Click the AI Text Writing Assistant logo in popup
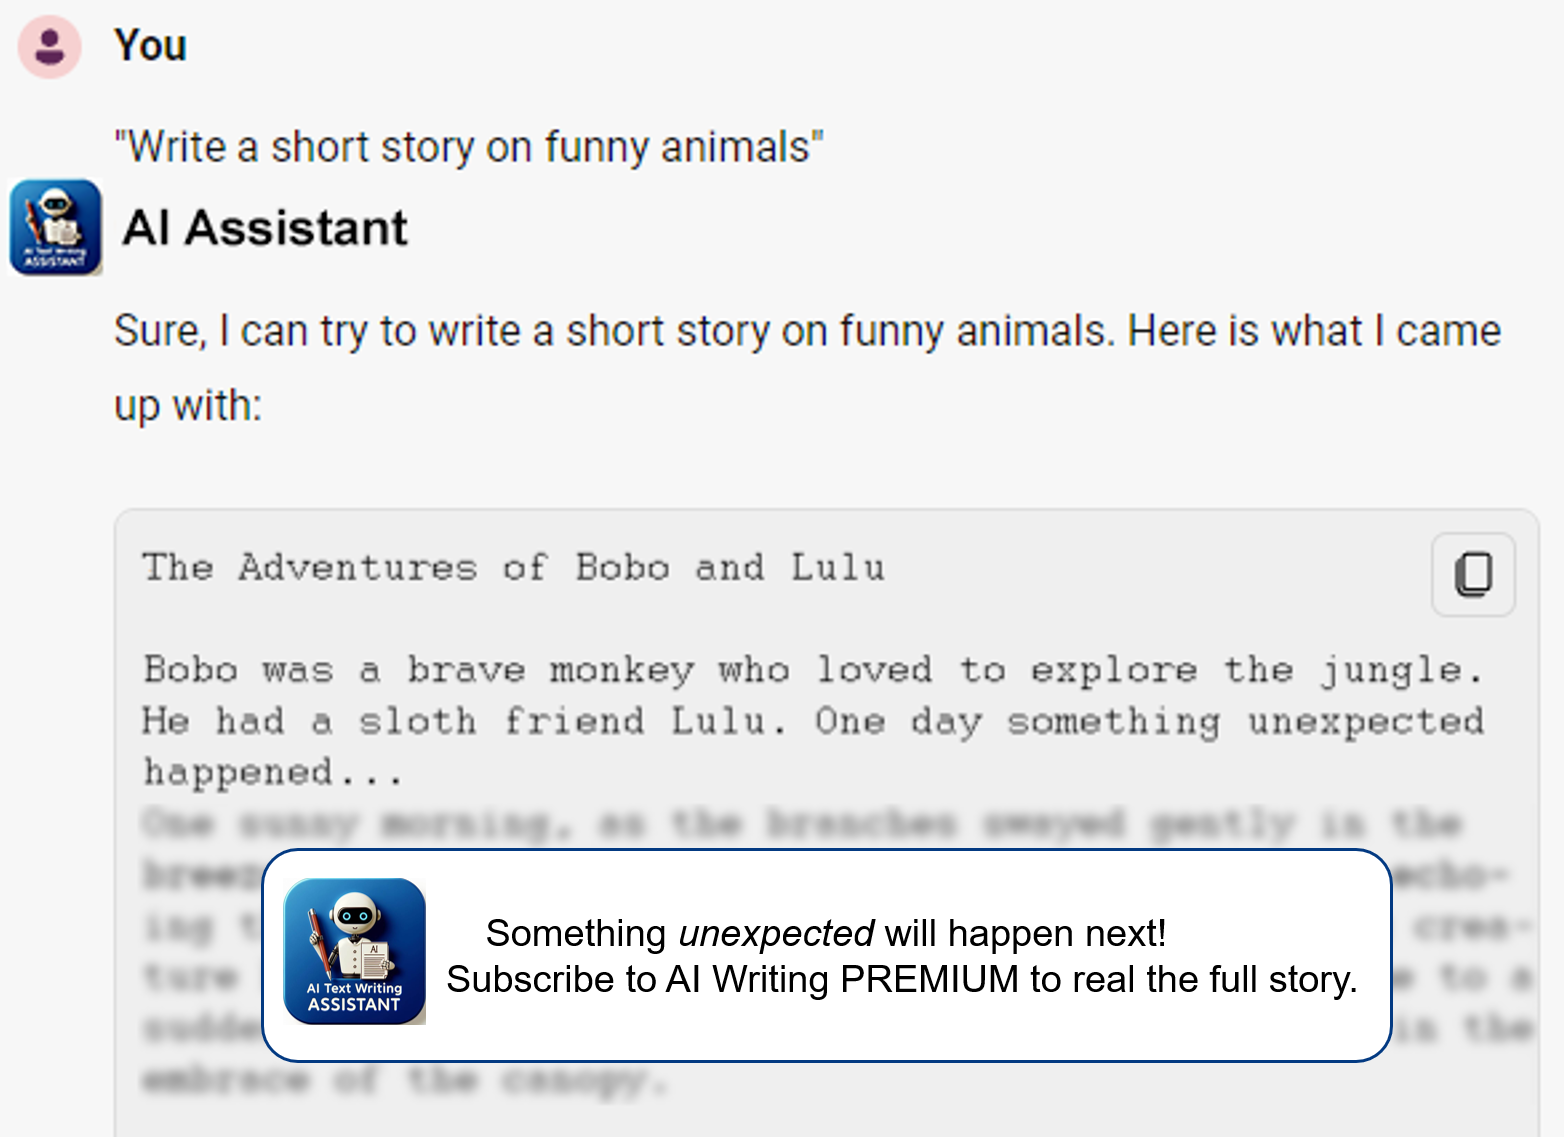The height and width of the screenshot is (1137, 1564). 355,951
